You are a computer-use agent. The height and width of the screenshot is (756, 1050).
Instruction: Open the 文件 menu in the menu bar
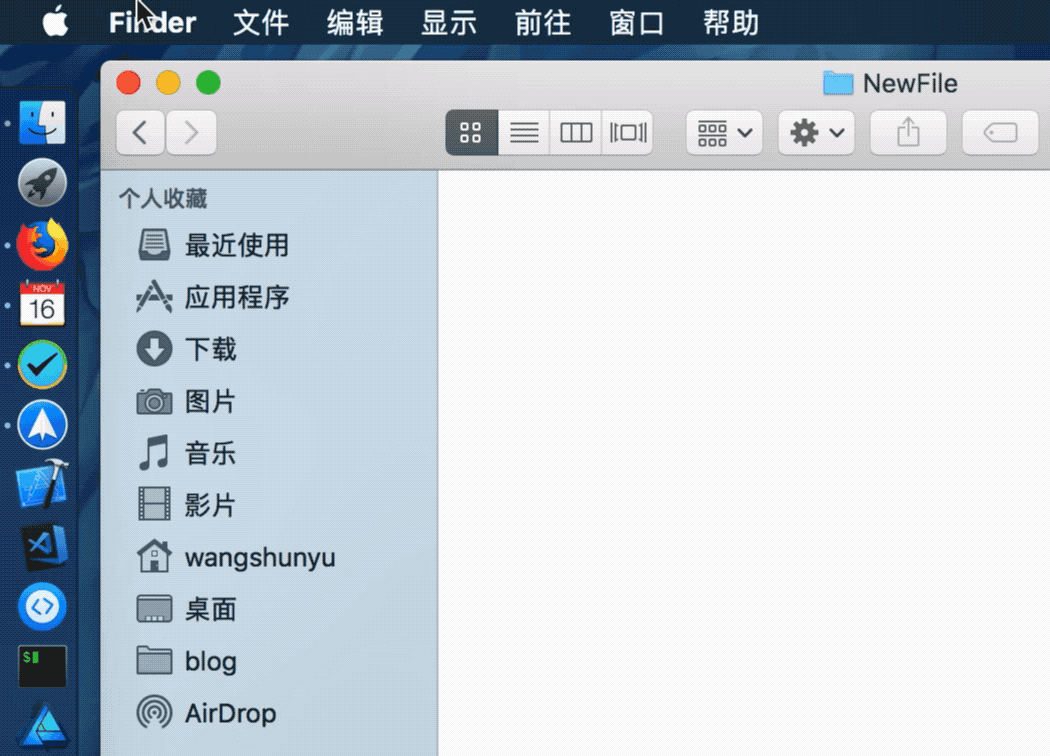(260, 22)
